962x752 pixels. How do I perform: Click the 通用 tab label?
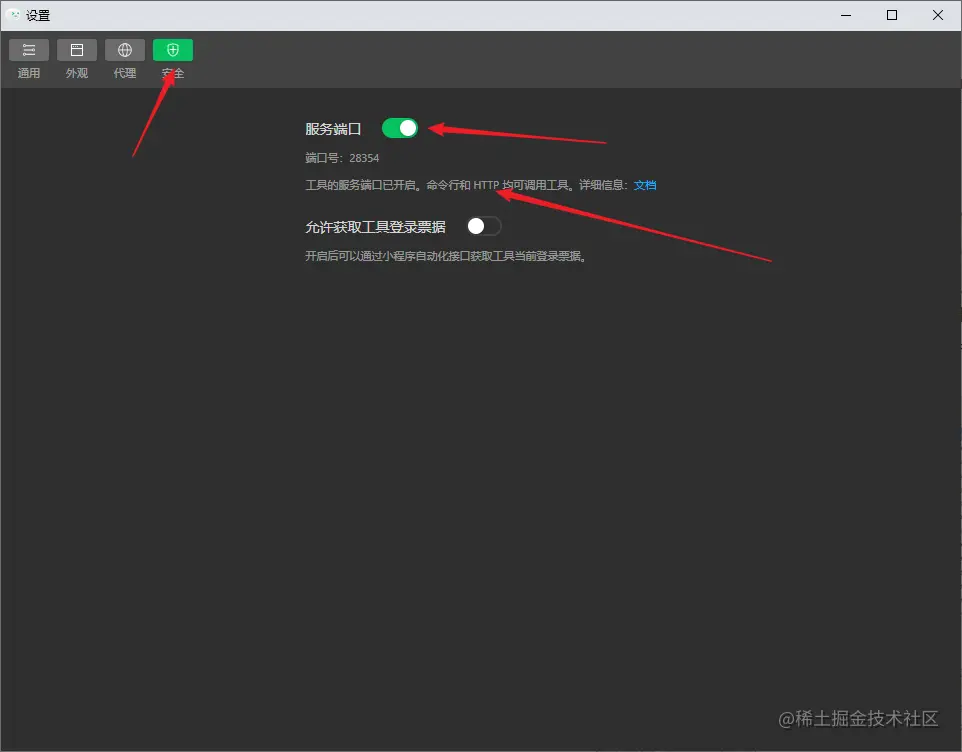tap(29, 73)
